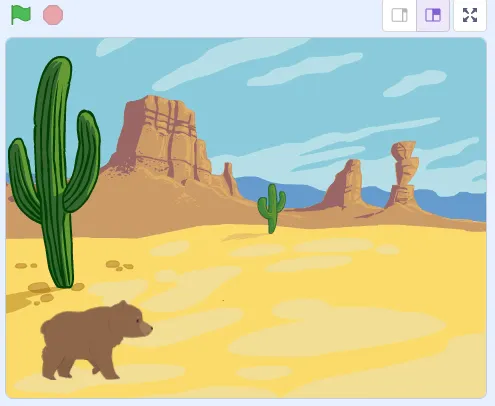
Task: Stop the project using the red stop sign
Action: (x=53, y=15)
